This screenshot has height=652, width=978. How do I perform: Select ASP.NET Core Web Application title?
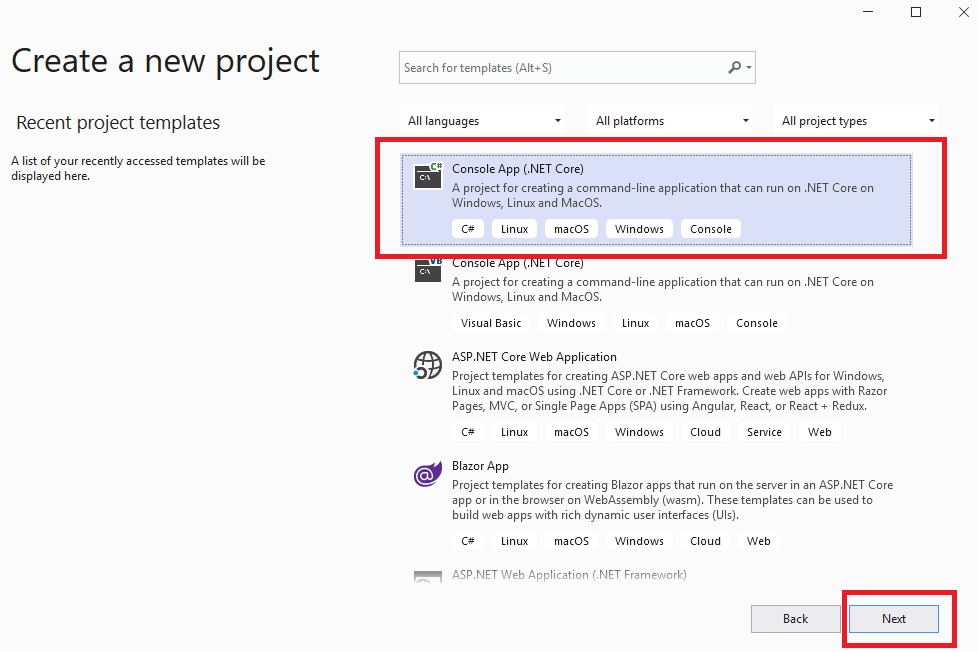point(534,357)
